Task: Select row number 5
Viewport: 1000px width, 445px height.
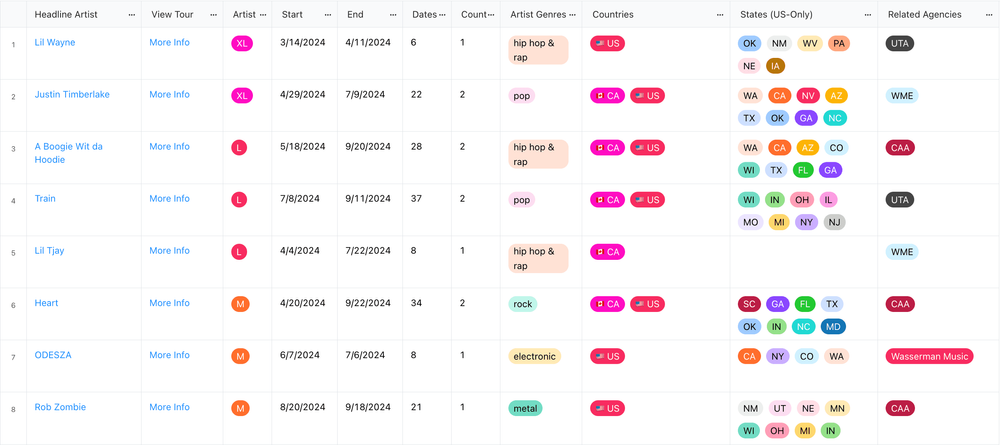Action: point(13,253)
